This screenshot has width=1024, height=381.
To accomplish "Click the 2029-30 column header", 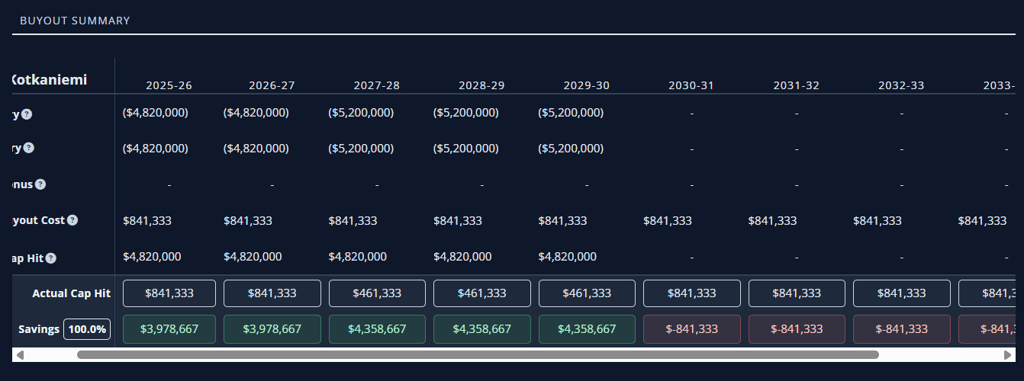I will click(586, 86).
